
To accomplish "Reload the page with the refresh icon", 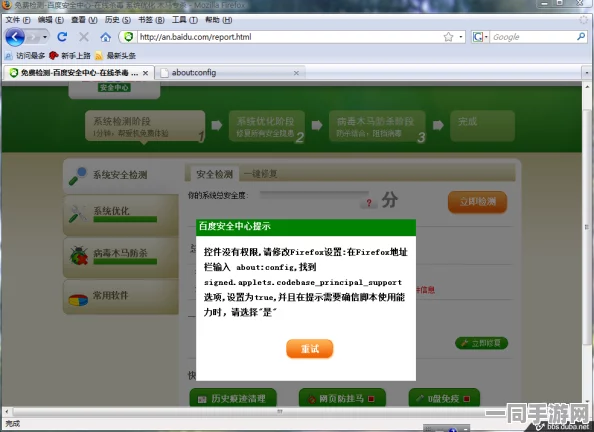I will tap(63, 37).
